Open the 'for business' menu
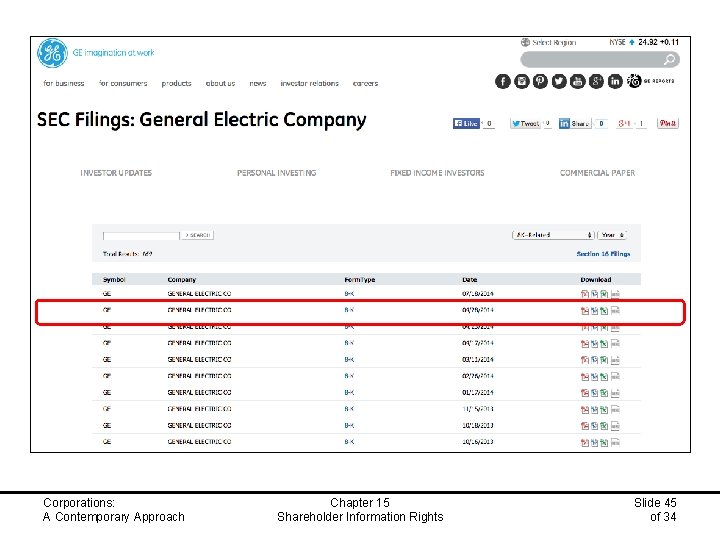 64,84
